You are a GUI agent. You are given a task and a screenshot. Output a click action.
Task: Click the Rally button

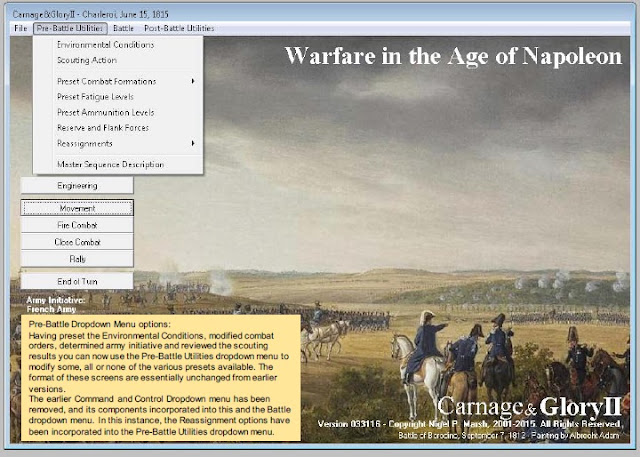[77, 259]
